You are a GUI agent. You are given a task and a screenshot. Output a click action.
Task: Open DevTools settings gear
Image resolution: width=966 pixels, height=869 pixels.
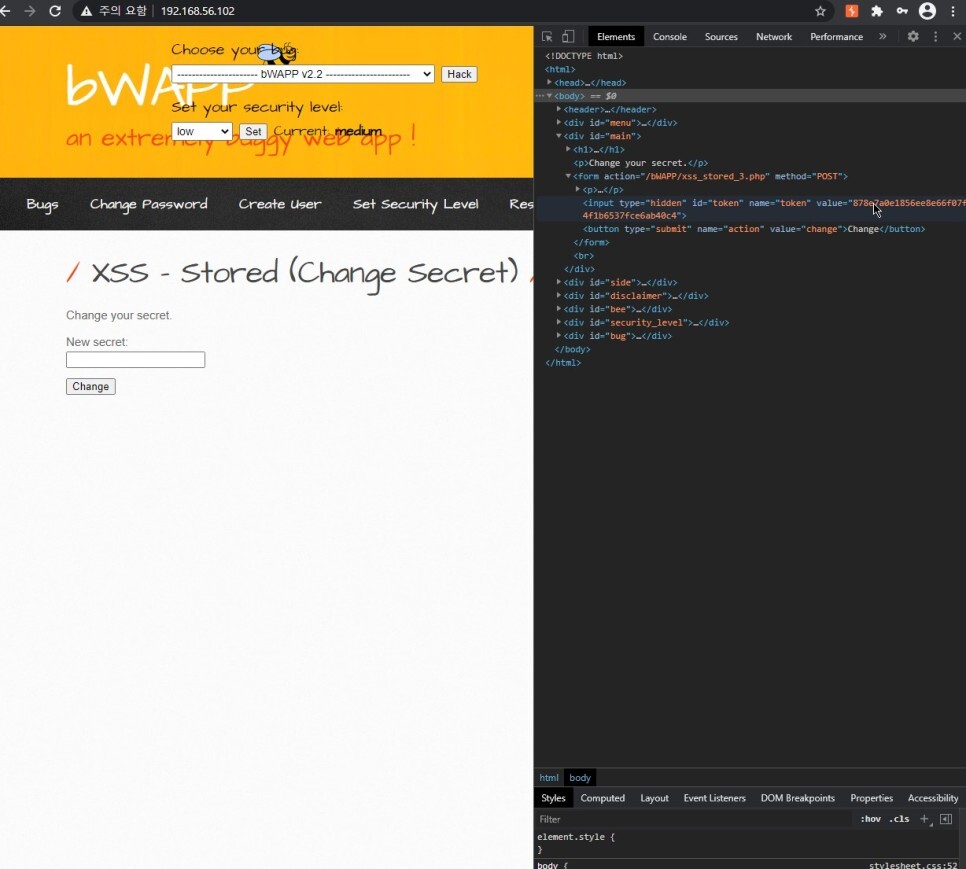coord(913,36)
